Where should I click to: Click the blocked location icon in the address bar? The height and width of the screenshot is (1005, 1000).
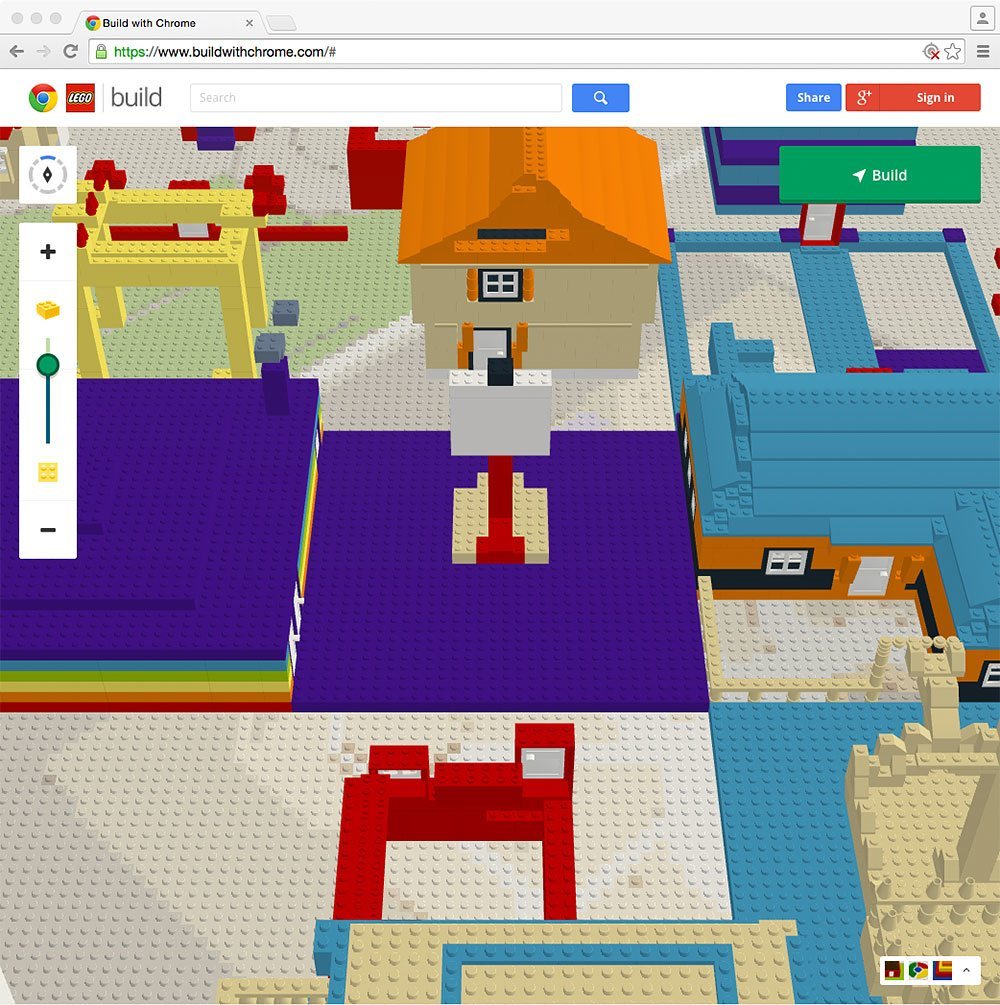pos(931,51)
